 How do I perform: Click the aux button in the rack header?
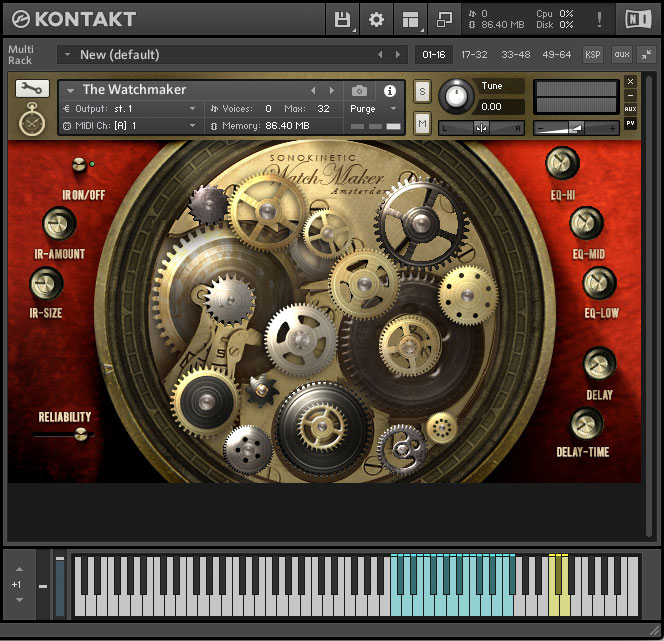pyautogui.click(x=621, y=54)
